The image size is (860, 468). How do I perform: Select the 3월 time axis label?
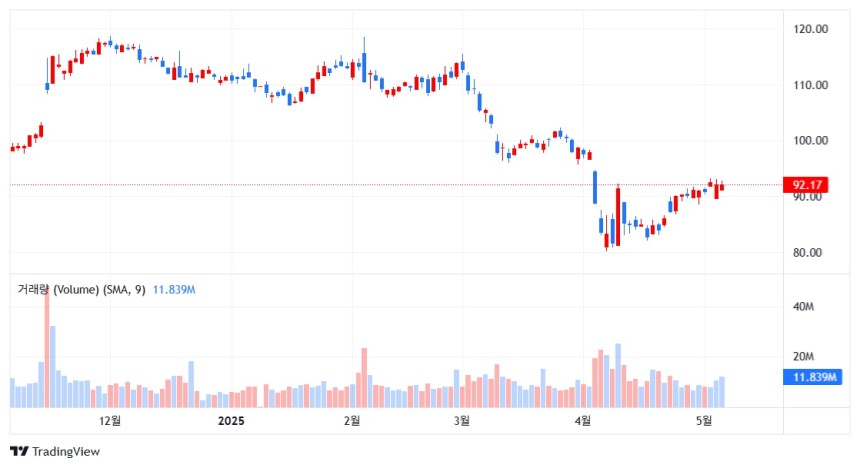pyautogui.click(x=462, y=421)
